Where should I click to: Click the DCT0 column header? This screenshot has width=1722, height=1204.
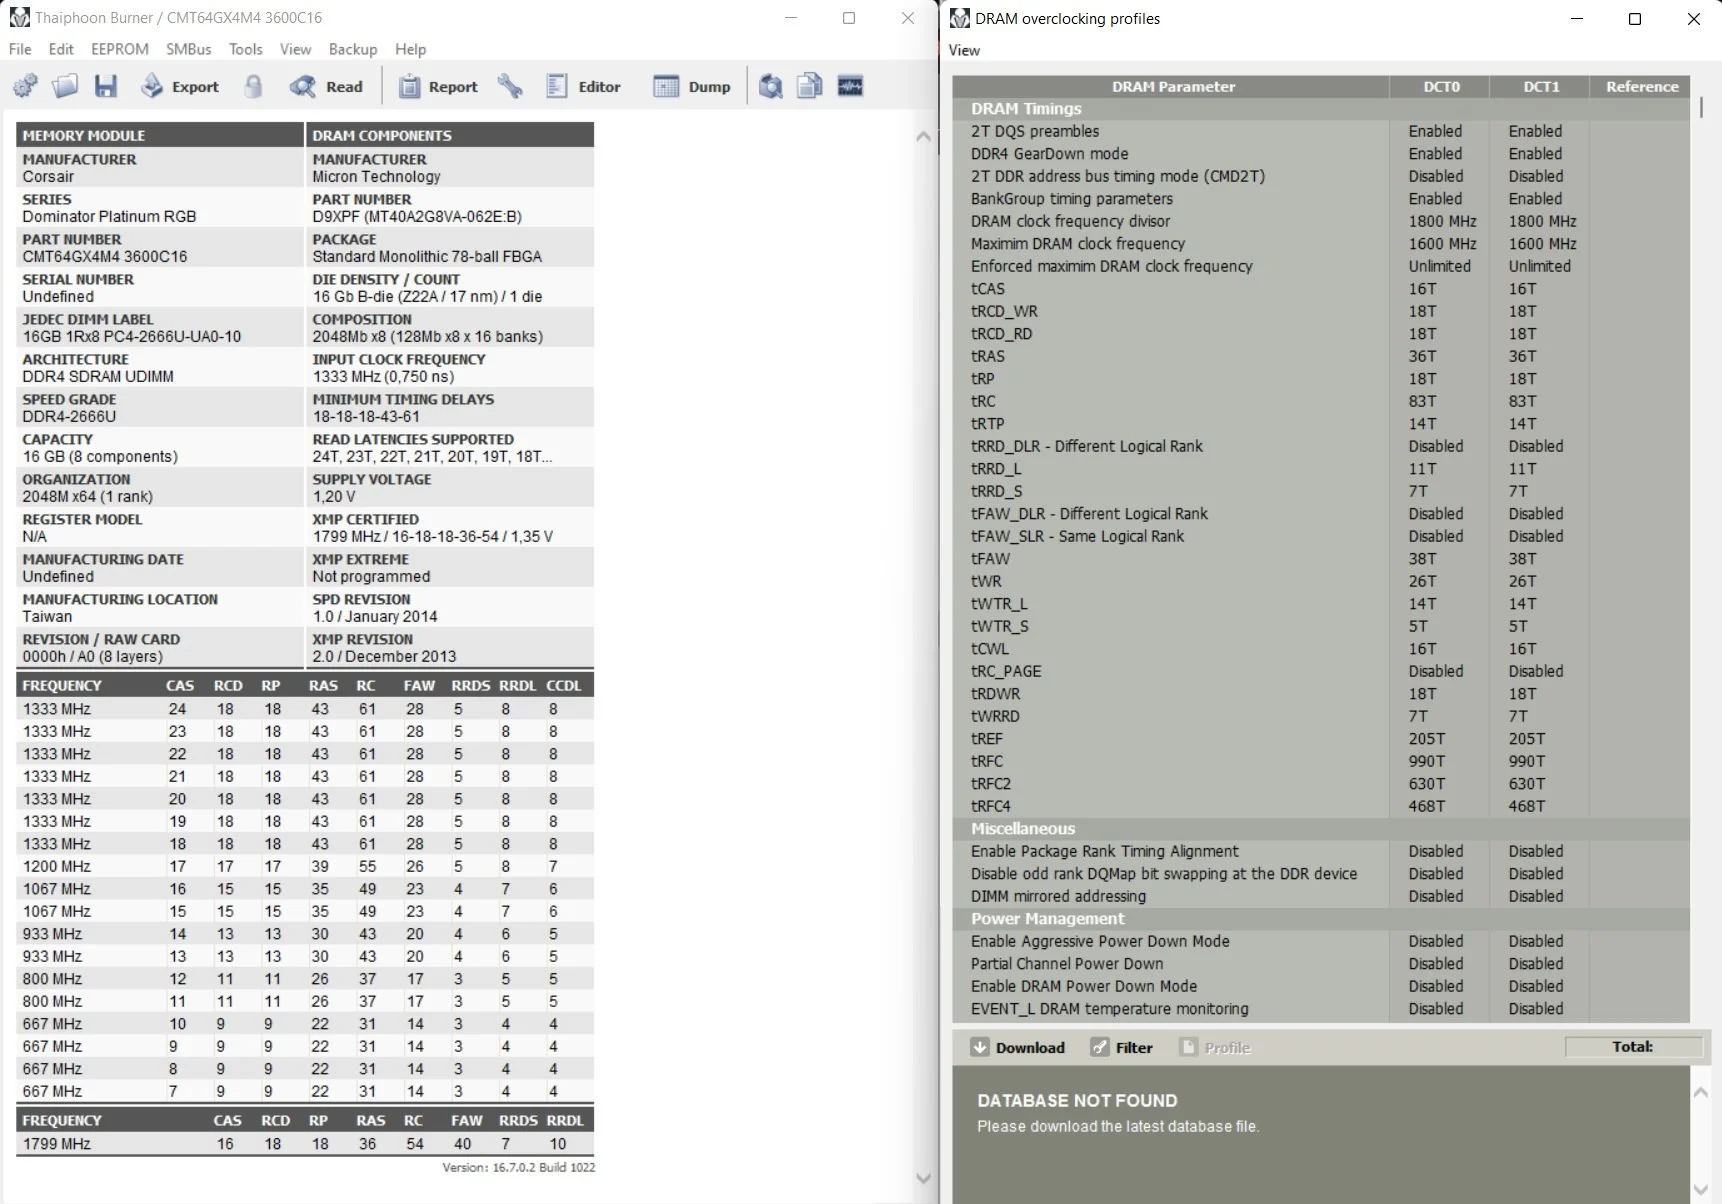[1440, 87]
